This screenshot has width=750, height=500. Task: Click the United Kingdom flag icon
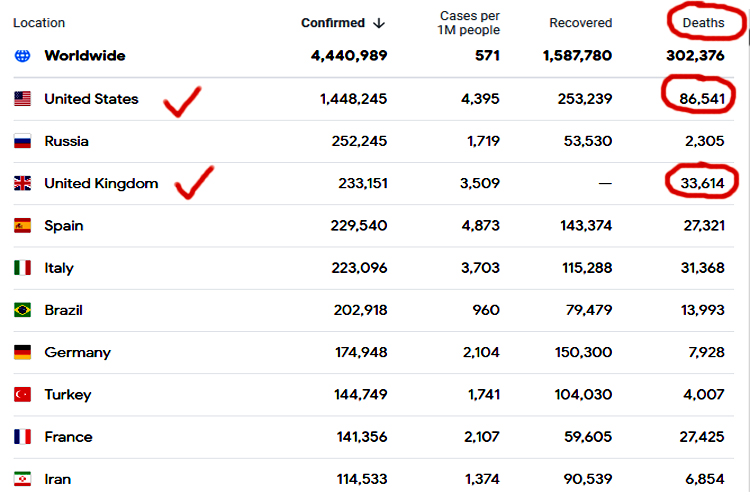tap(22, 183)
